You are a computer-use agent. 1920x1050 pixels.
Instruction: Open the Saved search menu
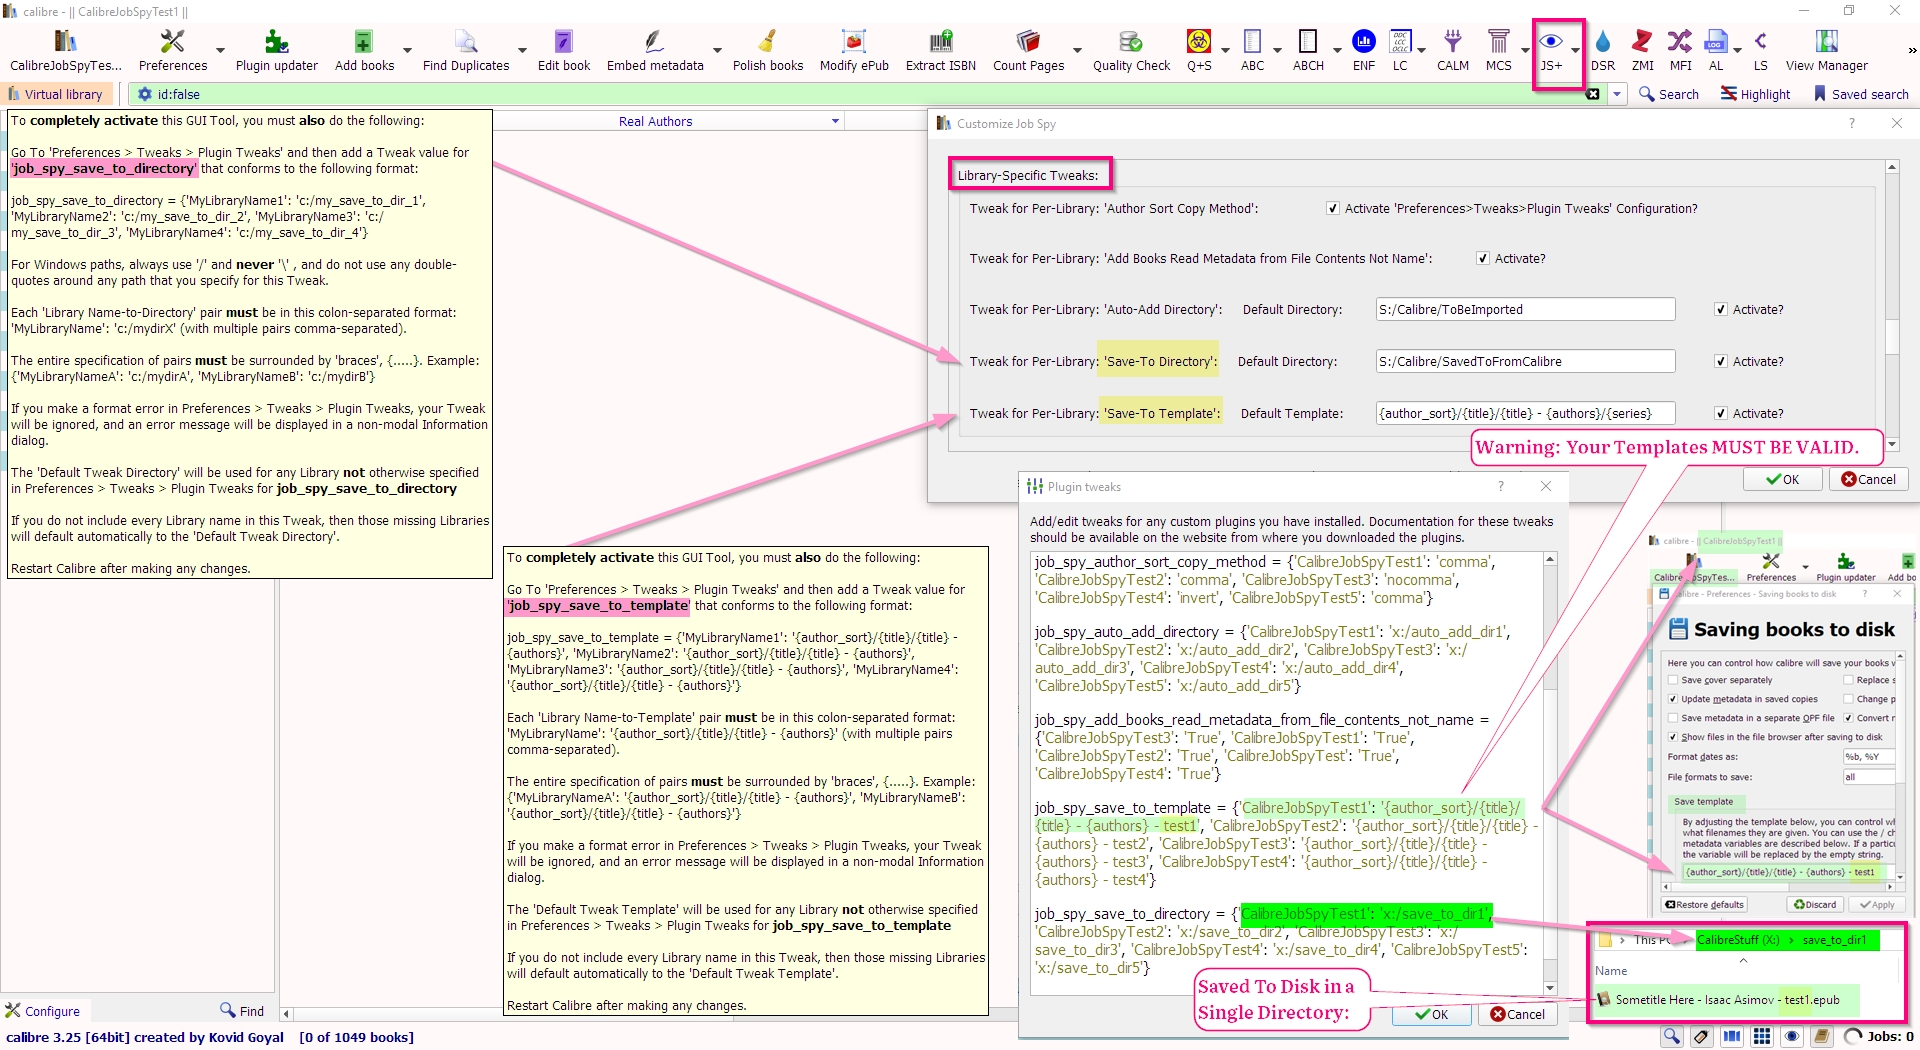tap(1861, 94)
